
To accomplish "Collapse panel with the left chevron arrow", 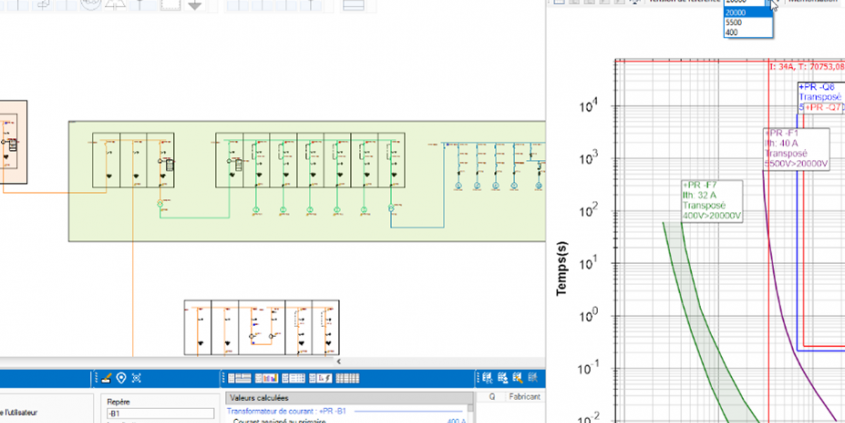I will point(339,362).
